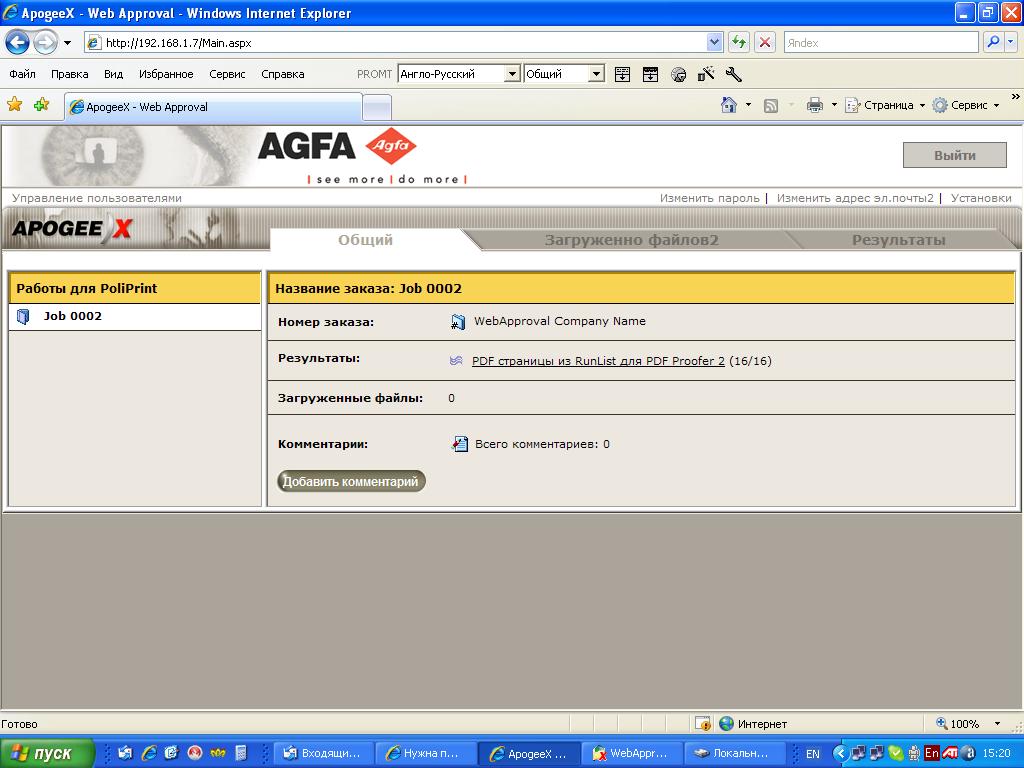Open PDF страницы из RunList для PDF Proofer 2
Viewport: 1024px width, 768px height.
pyautogui.click(x=598, y=360)
